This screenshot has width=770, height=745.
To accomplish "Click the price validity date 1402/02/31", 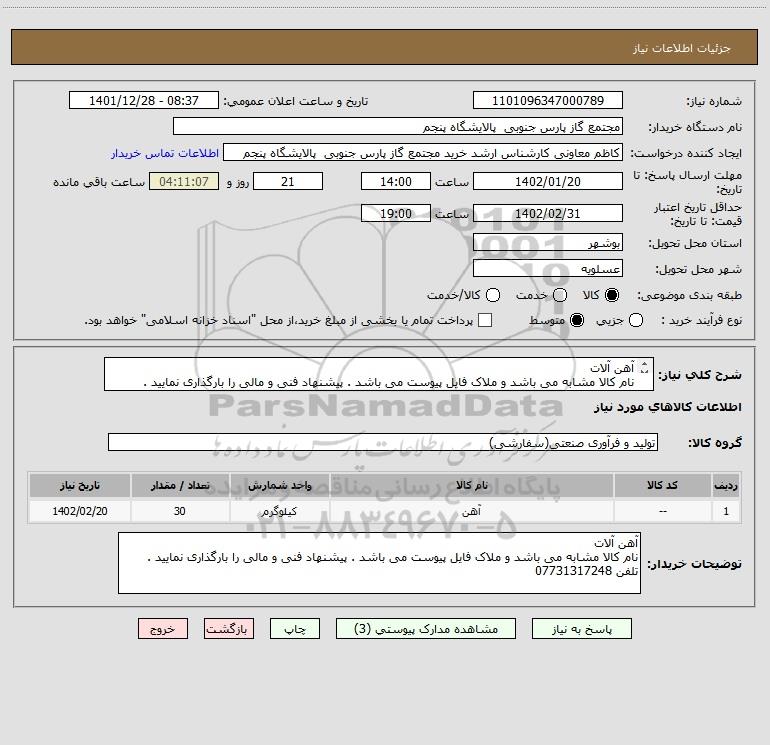I will coord(548,213).
